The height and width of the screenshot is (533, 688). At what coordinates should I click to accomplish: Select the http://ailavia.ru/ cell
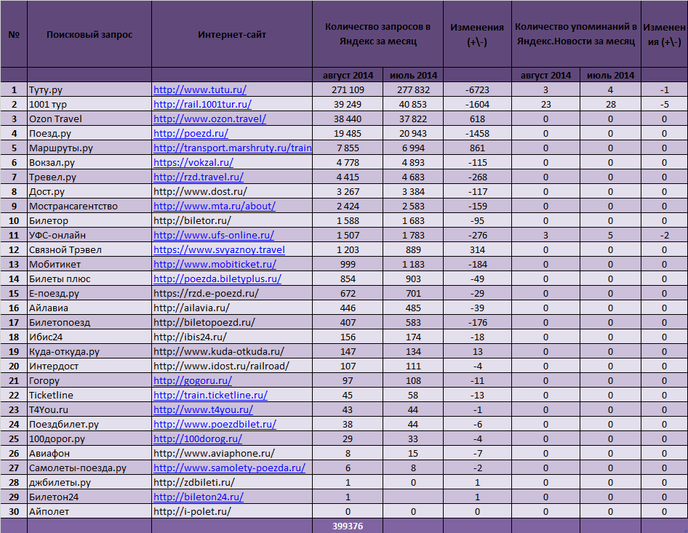point(232,308)
